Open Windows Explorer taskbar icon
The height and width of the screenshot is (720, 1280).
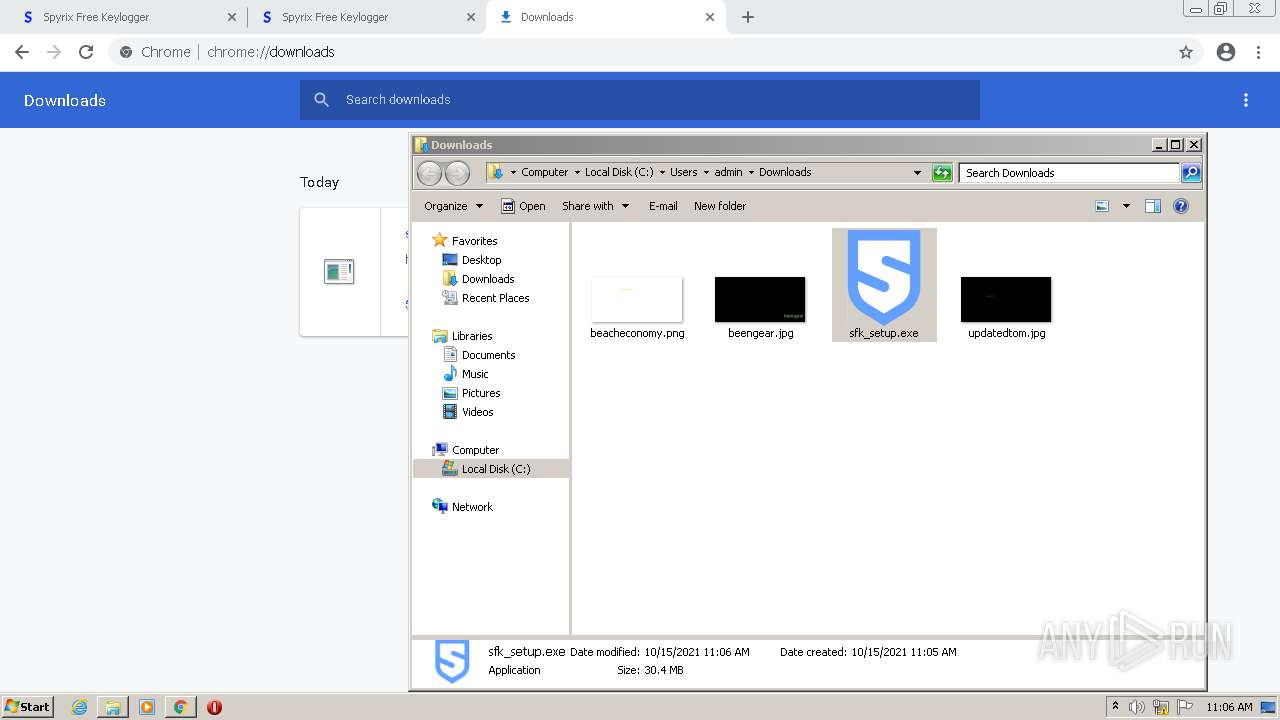pos(113,707)
